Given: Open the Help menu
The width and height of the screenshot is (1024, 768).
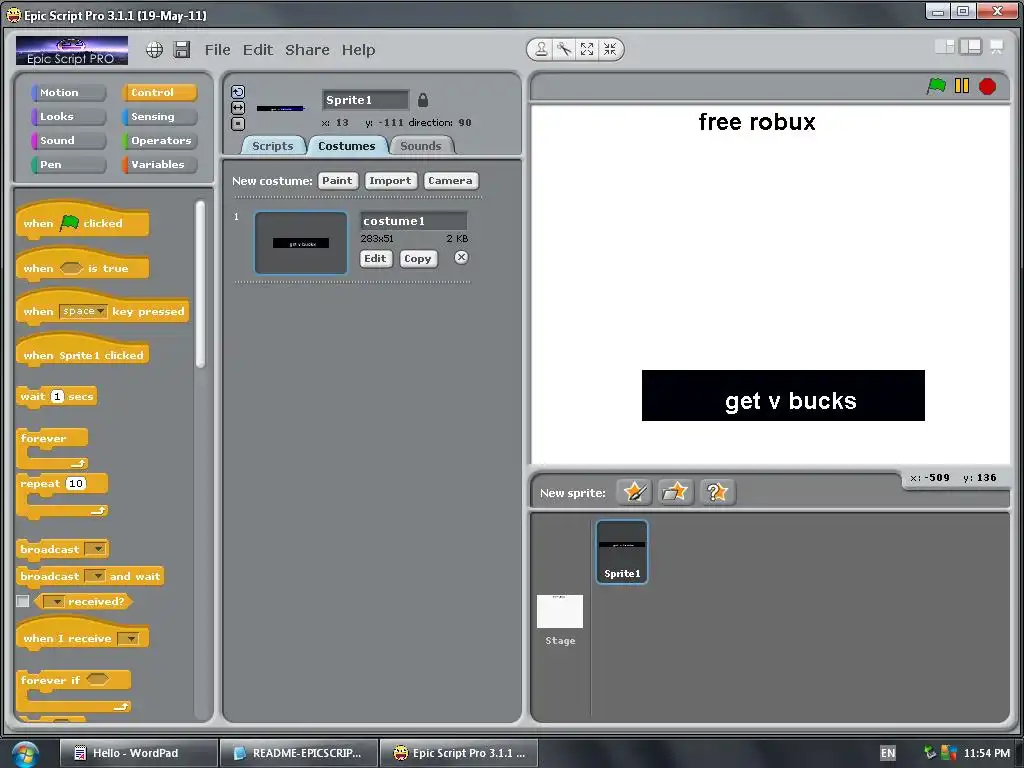Looking at the screenshot, I should point(359,50).
